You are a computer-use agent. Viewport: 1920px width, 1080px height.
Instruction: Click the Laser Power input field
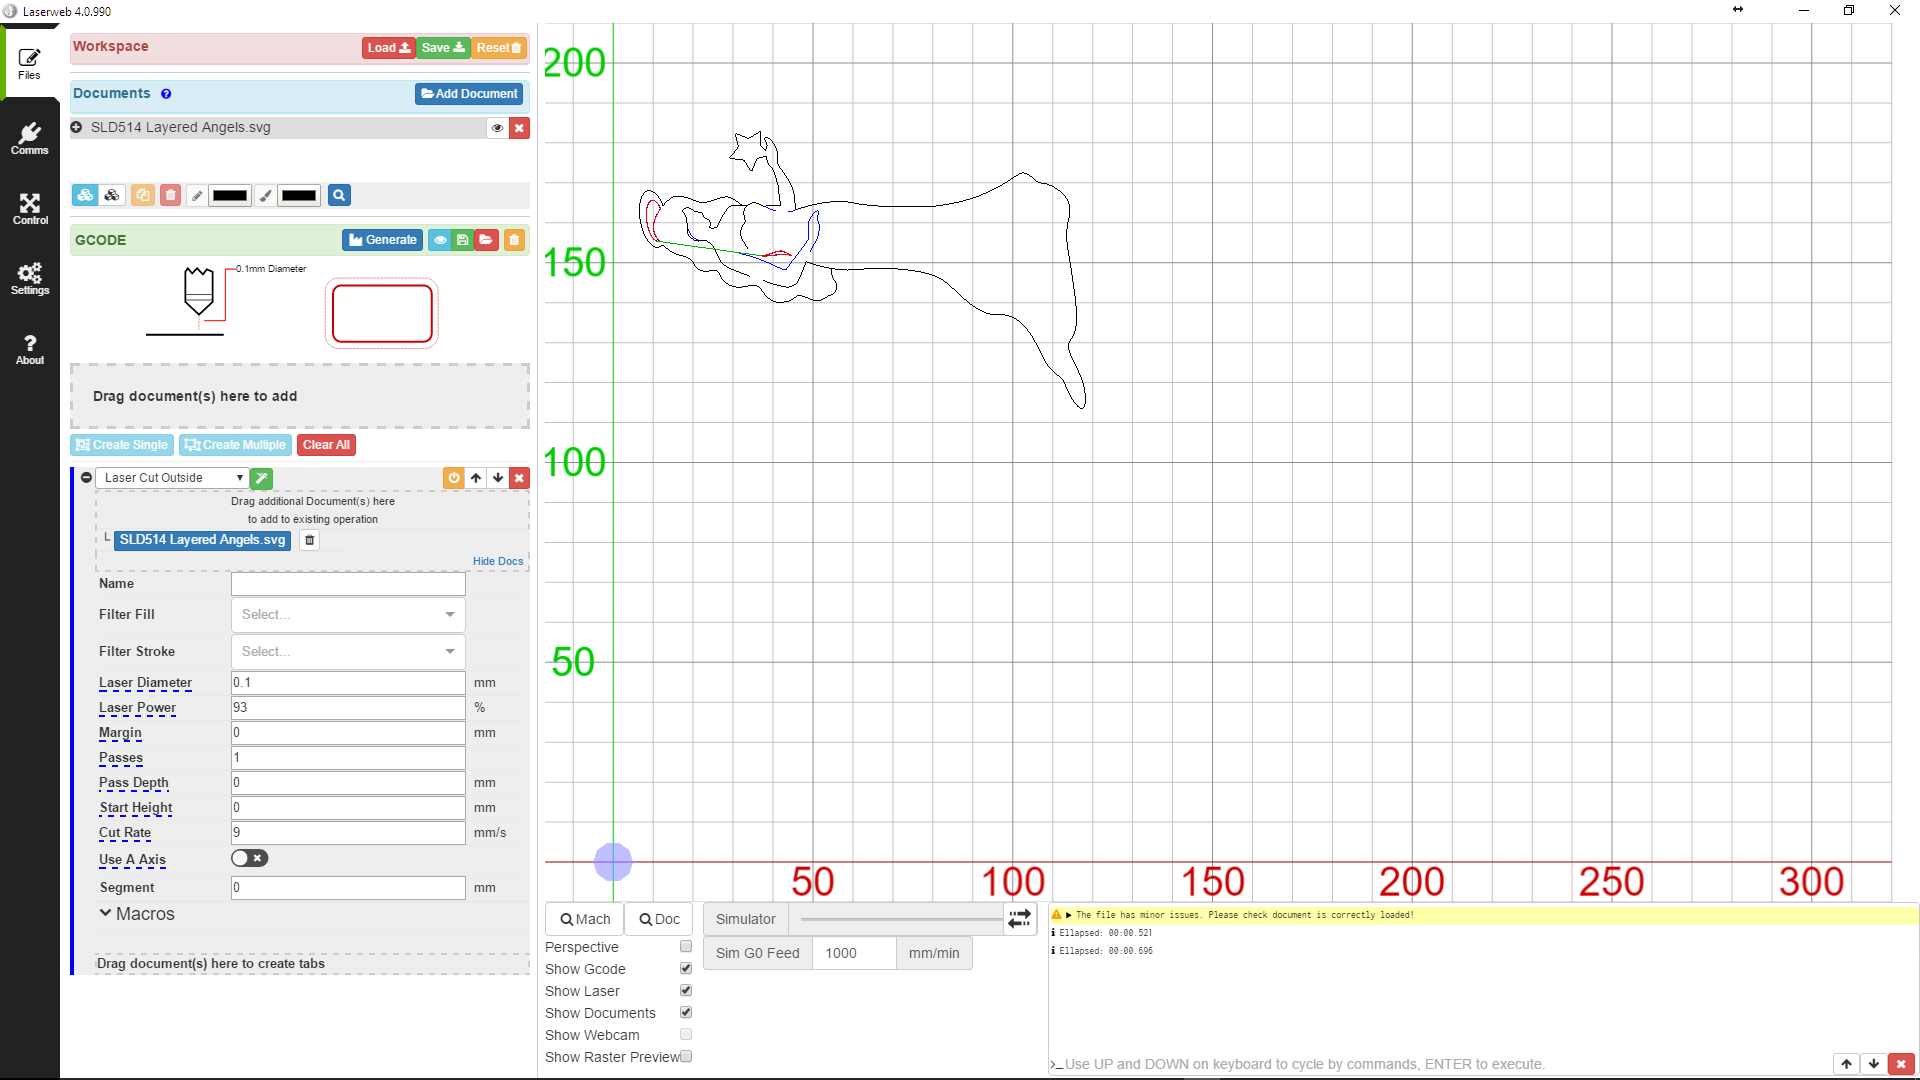pyautogui.click(x=348, y=708)
